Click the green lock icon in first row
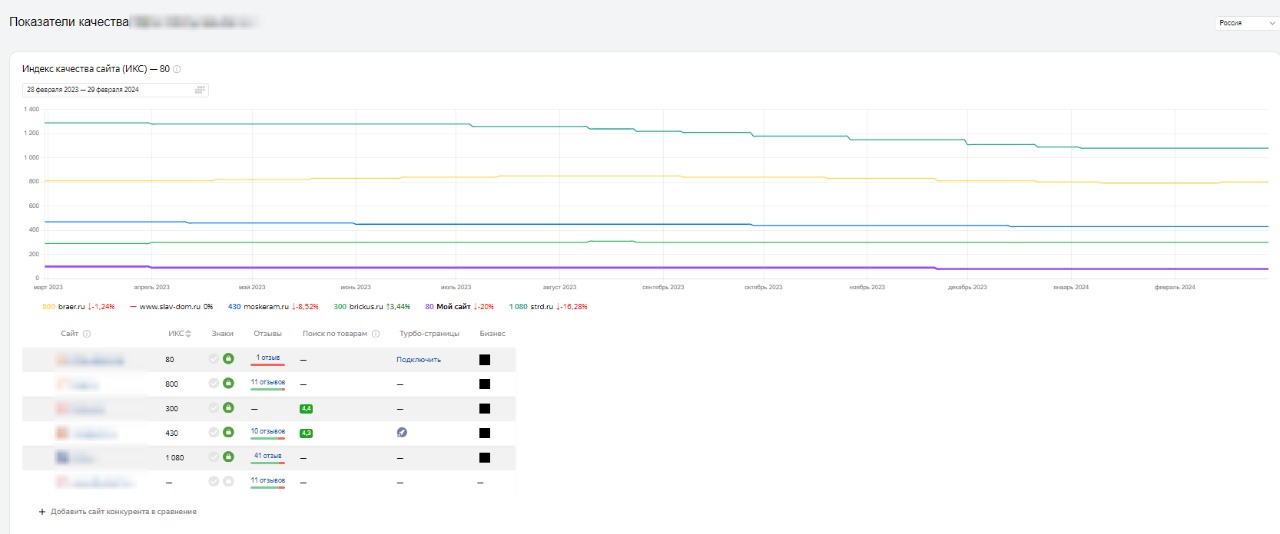Screen dimensions: 1280x534 (228, 359)
